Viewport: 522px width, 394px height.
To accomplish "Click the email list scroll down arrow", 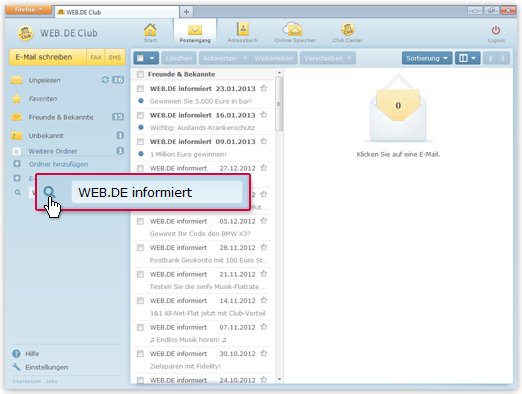I will click(279, 379).
